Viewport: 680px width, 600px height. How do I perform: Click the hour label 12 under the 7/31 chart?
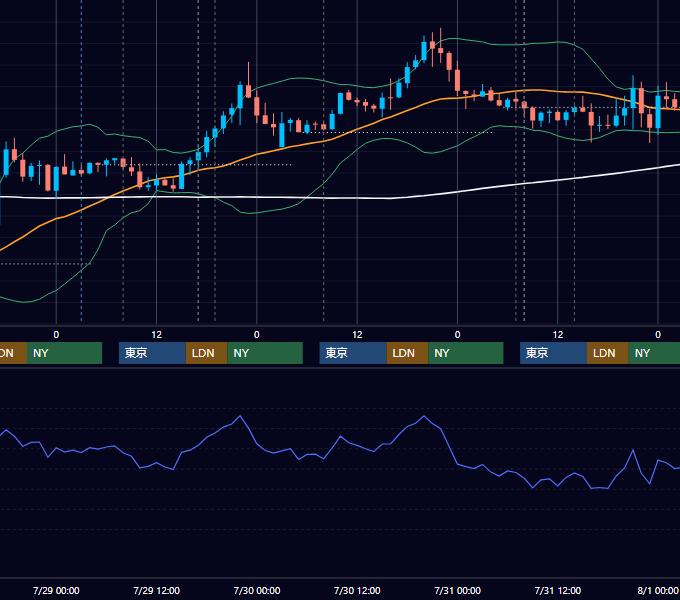[x=558, y=335]
